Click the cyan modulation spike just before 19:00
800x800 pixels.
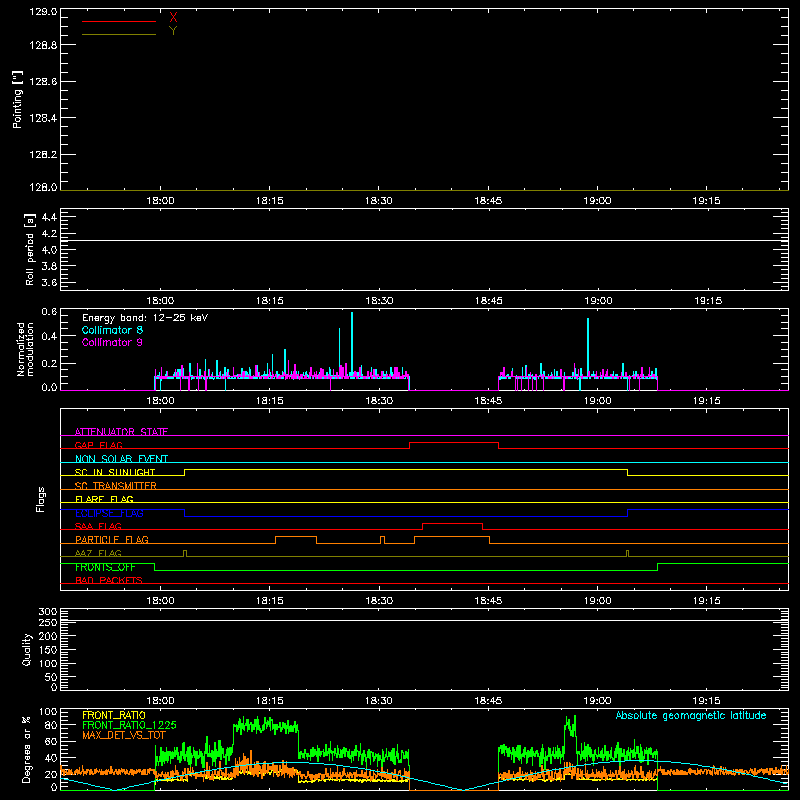[588, 347]
